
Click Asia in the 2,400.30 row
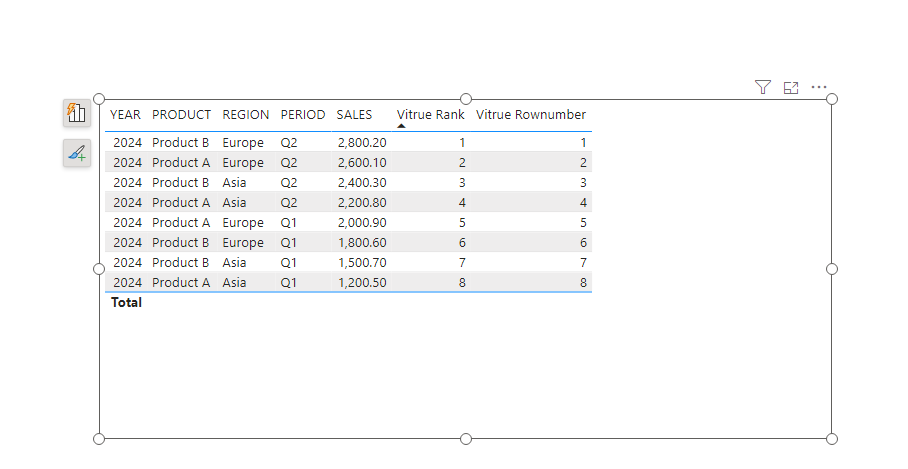(x=234, y=182)
